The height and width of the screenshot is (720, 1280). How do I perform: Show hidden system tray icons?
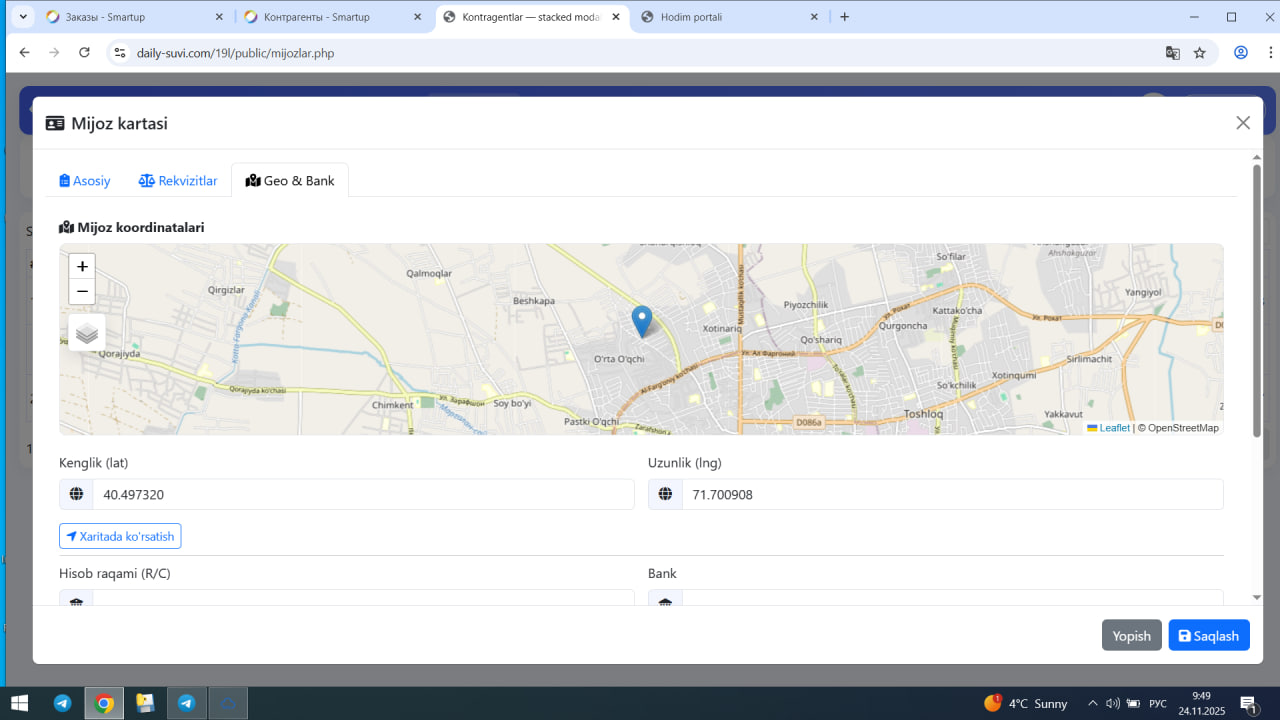pyautogui.click(x=1093, y=703)
